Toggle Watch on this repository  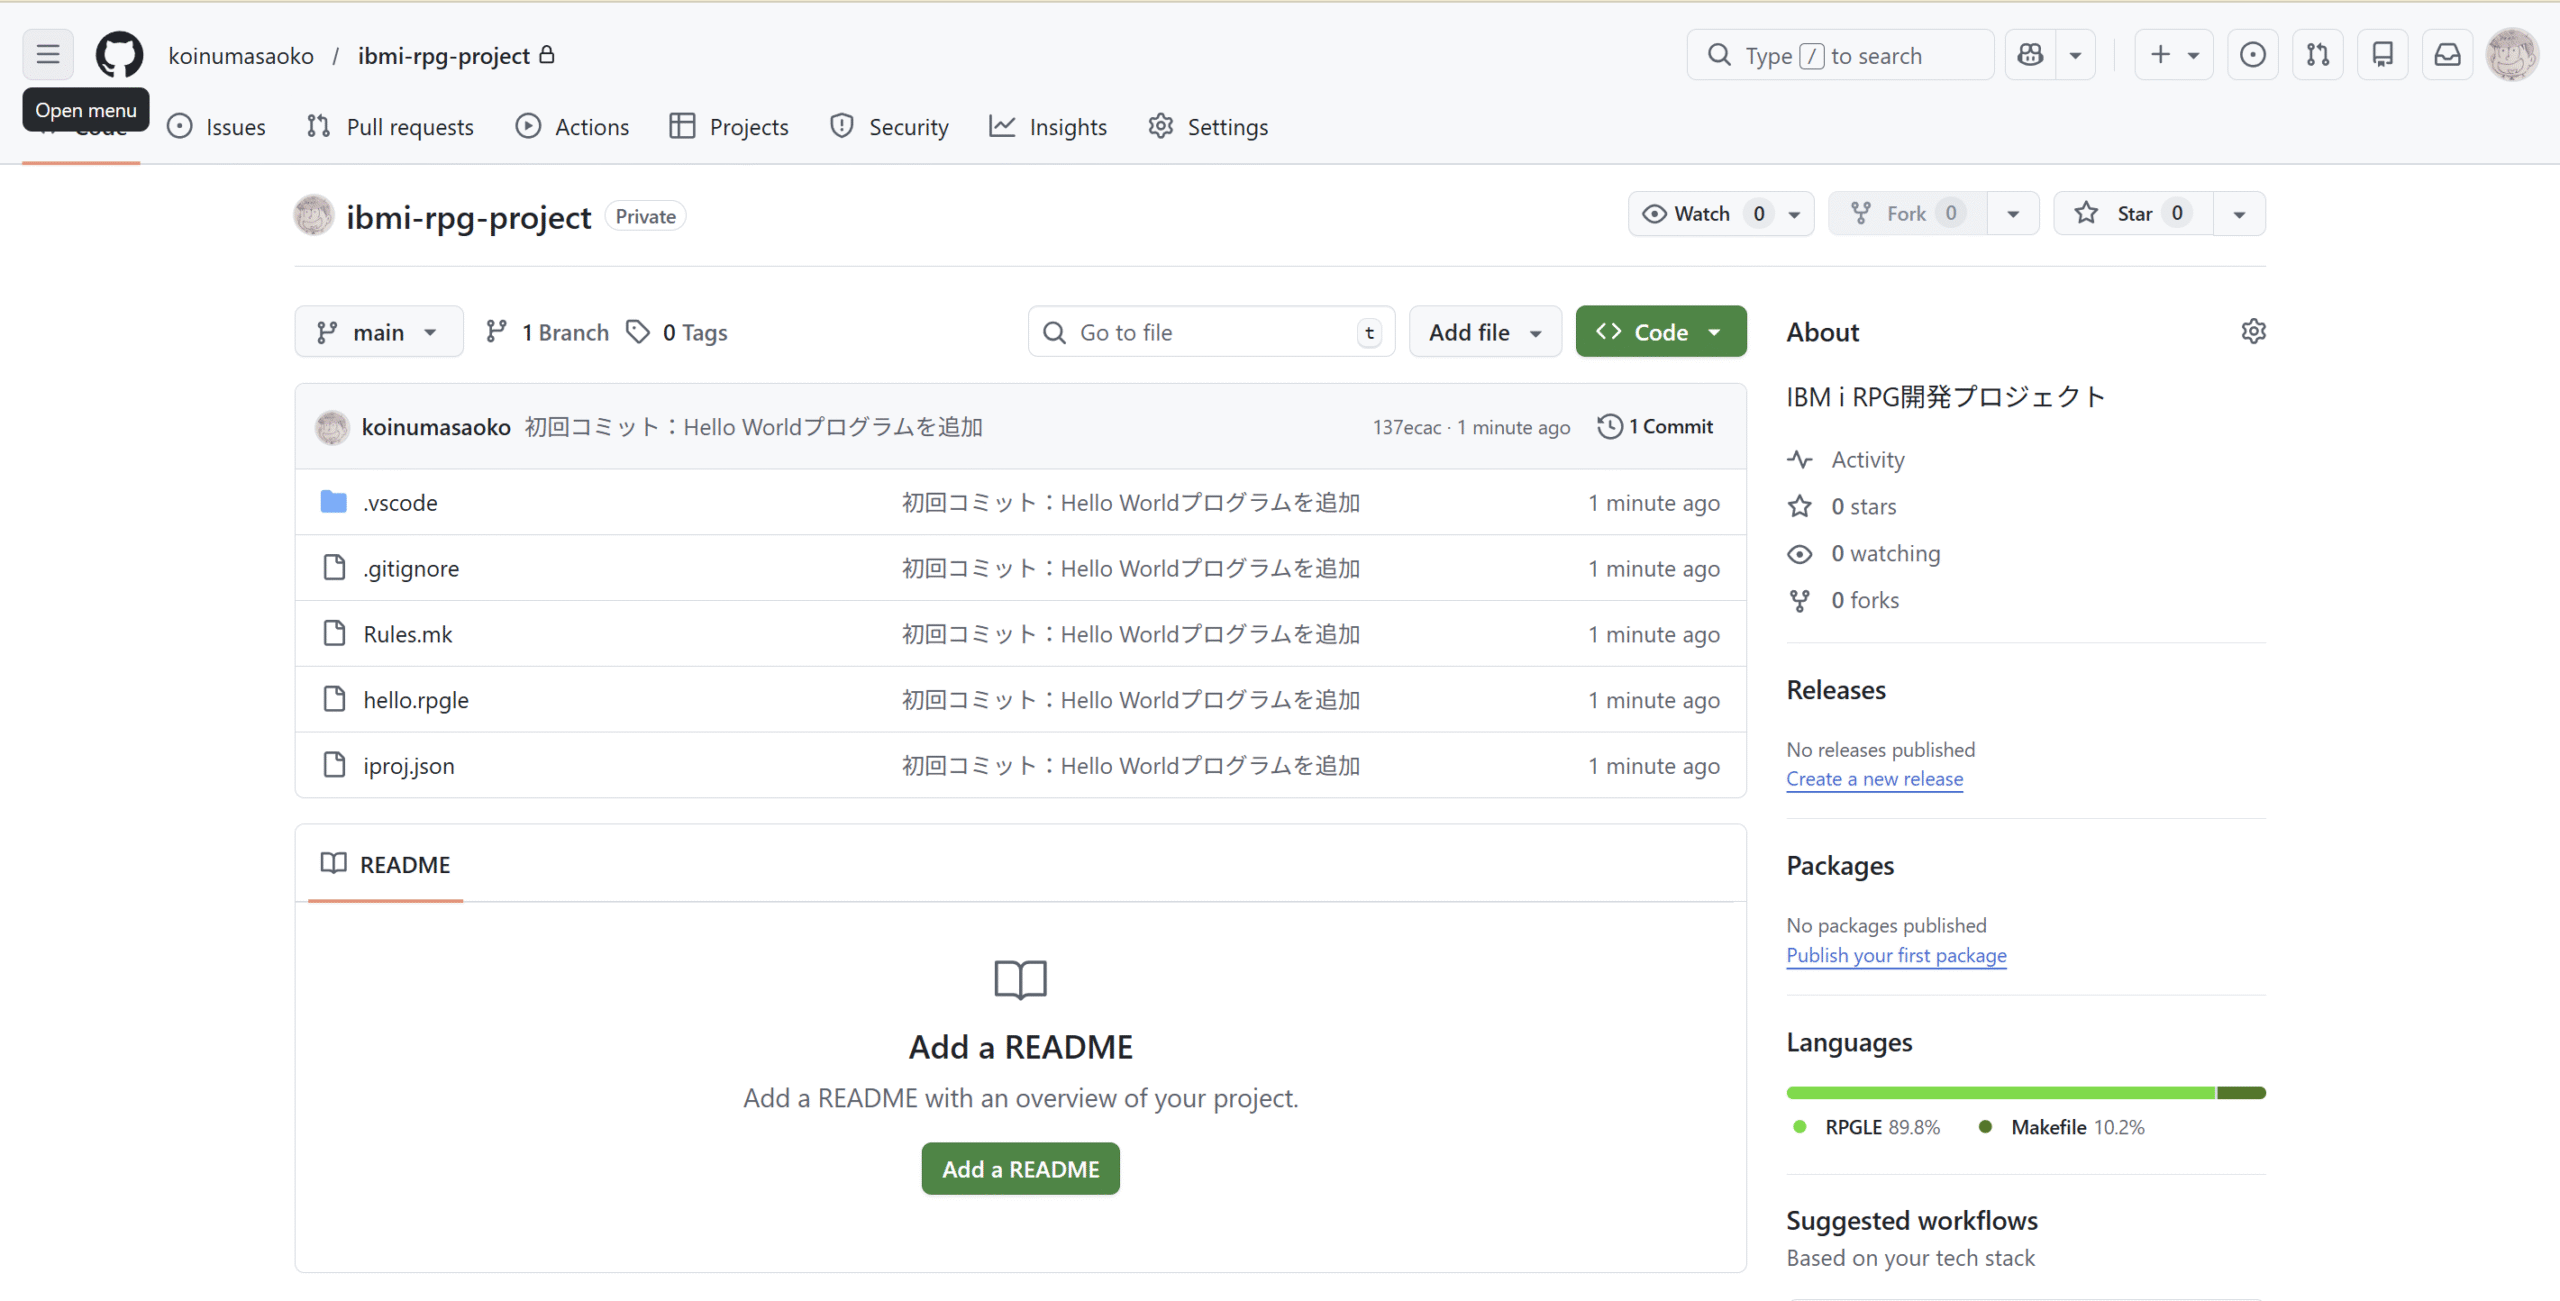click(x=1701, y=214)
